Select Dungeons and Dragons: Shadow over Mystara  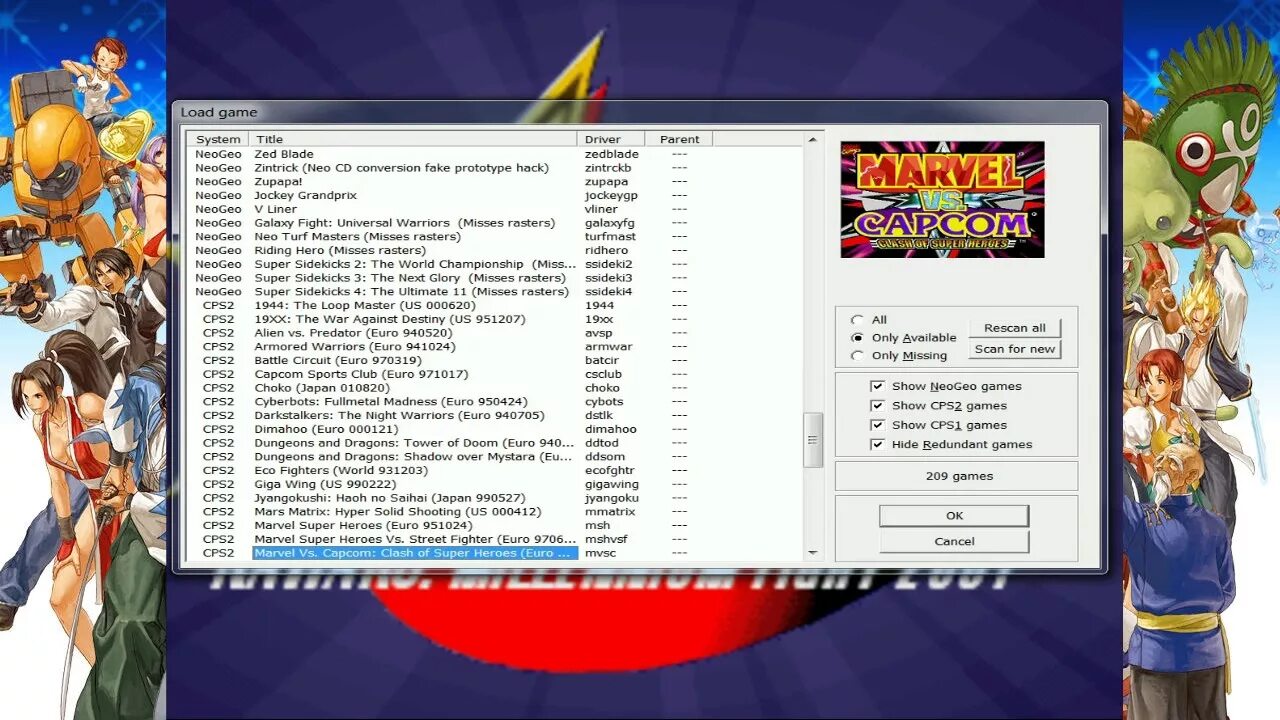pos(495,457)
